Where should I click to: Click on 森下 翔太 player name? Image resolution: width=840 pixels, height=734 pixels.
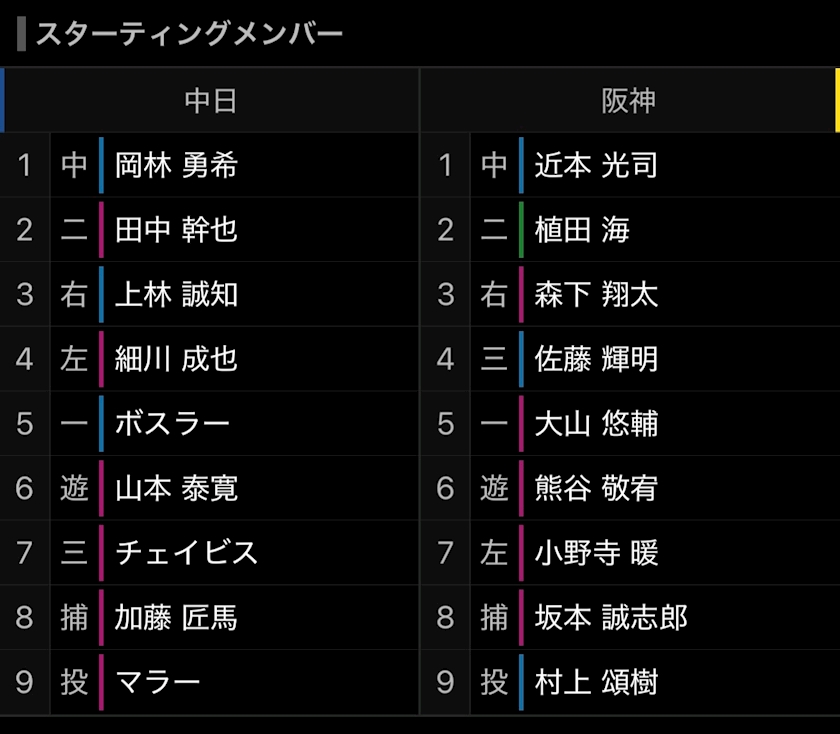596,294
